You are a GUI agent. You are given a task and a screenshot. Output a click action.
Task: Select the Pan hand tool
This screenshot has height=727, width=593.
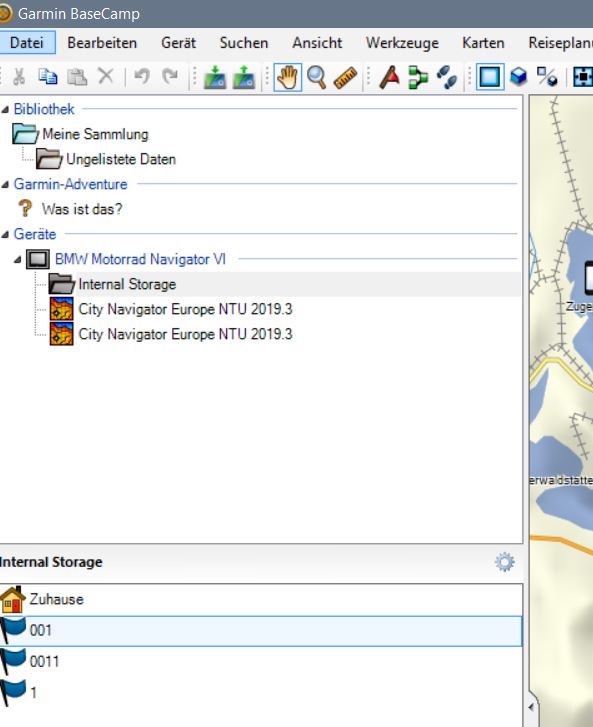(x=287, y=77)
